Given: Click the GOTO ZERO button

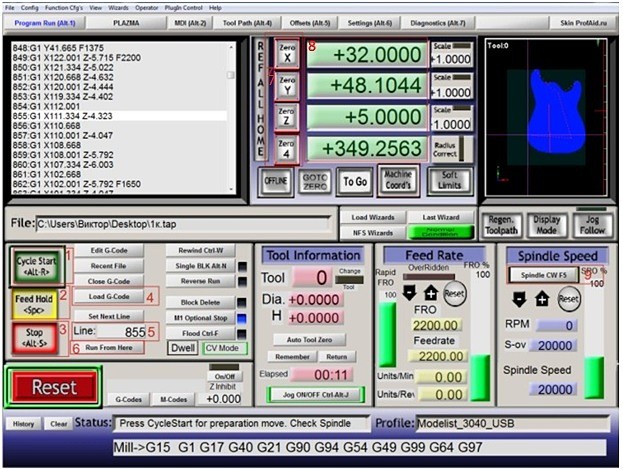Looking at the screenshot, I should pos(315,182).
